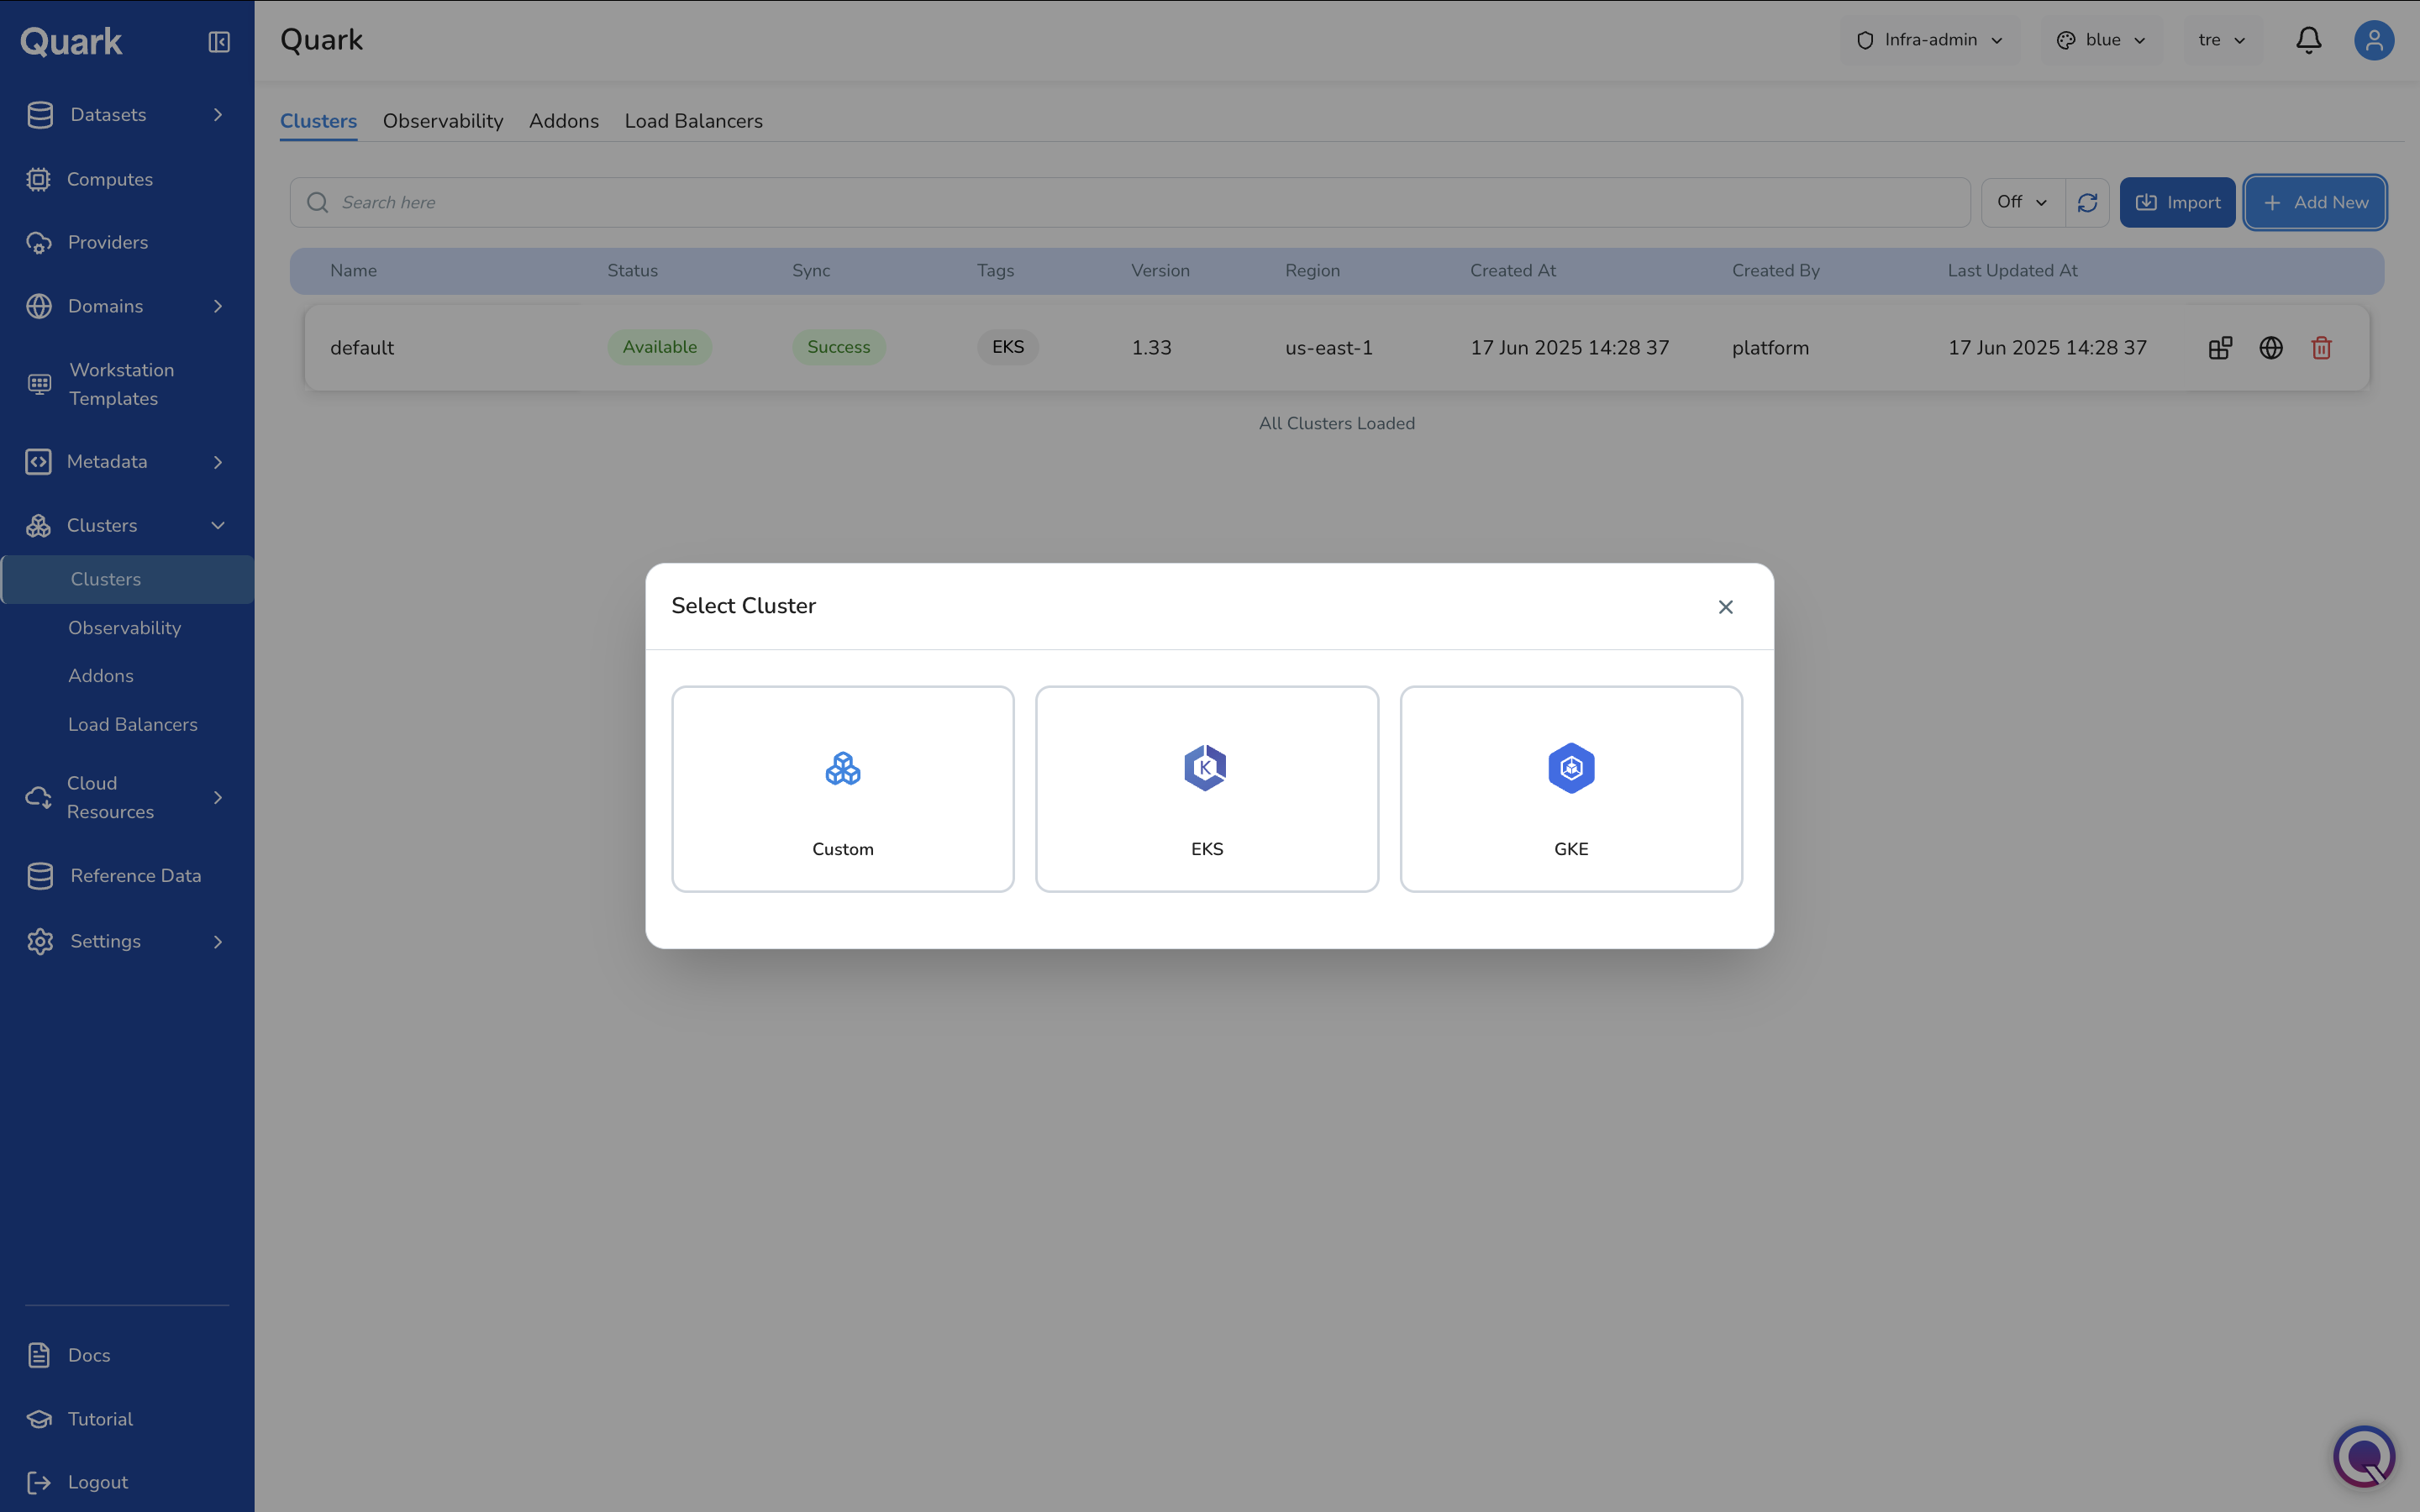Click default cluster globe icon
This screenshot has height=1512, width=2420.
tap(2271, 348)
